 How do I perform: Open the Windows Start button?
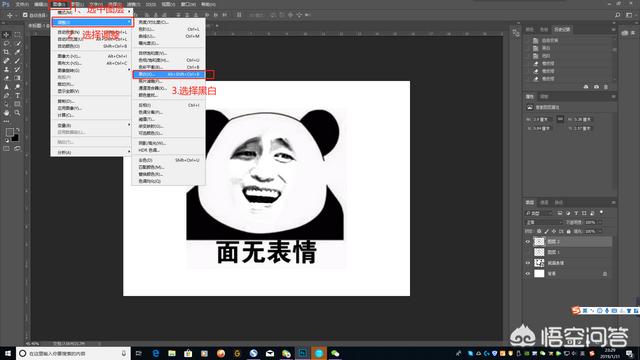pos(8,353)
